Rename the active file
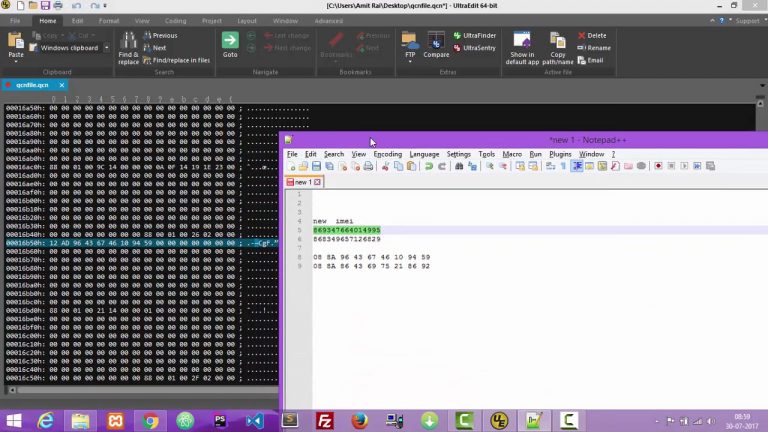The height and width of the screenshot is (432, 768). (594, 48)
